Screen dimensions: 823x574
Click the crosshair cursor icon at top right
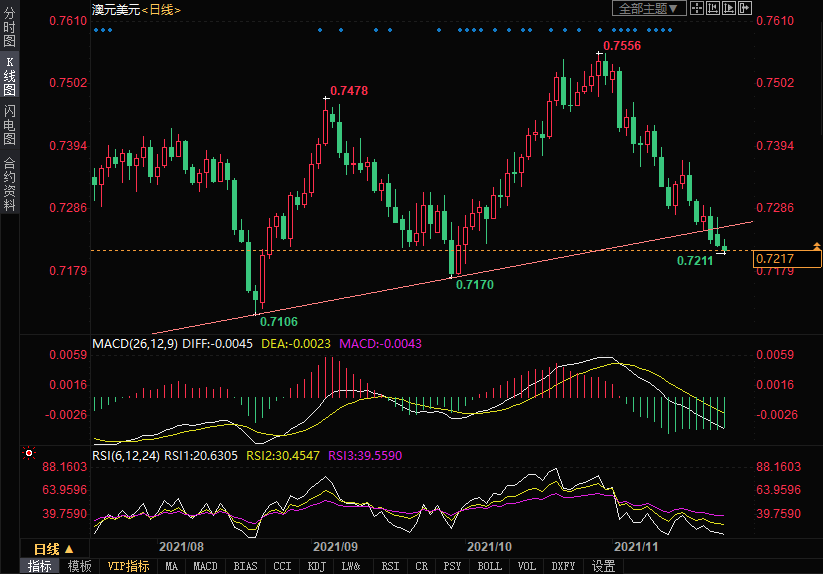(696, 8)
